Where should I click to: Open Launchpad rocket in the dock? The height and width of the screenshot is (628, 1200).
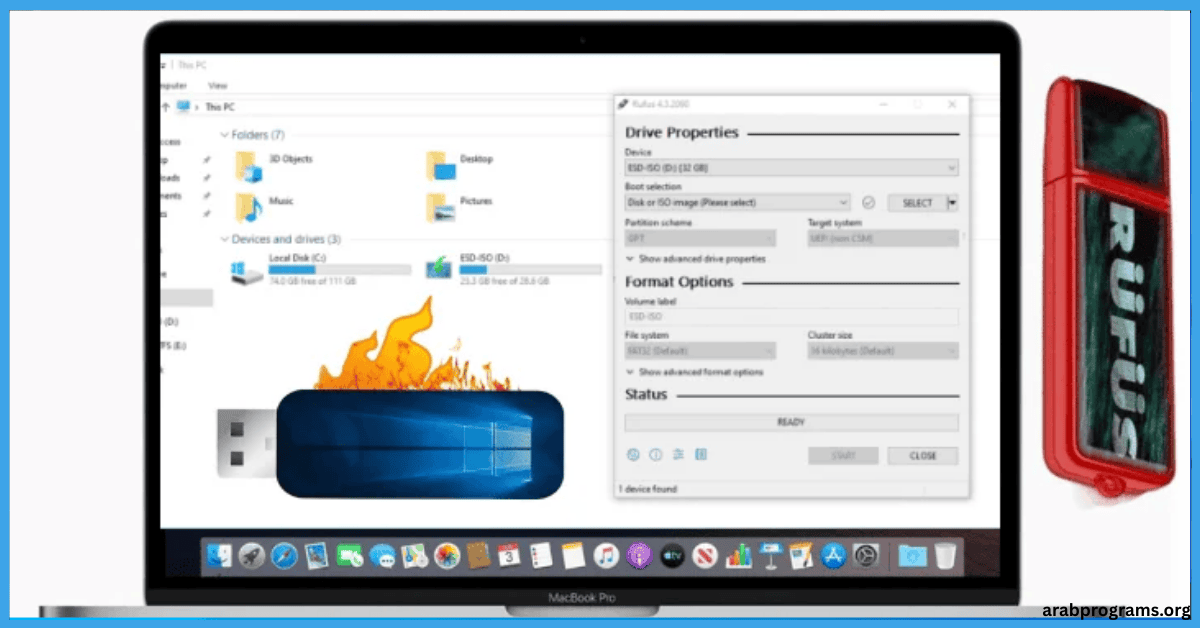(x=252, y=556)
